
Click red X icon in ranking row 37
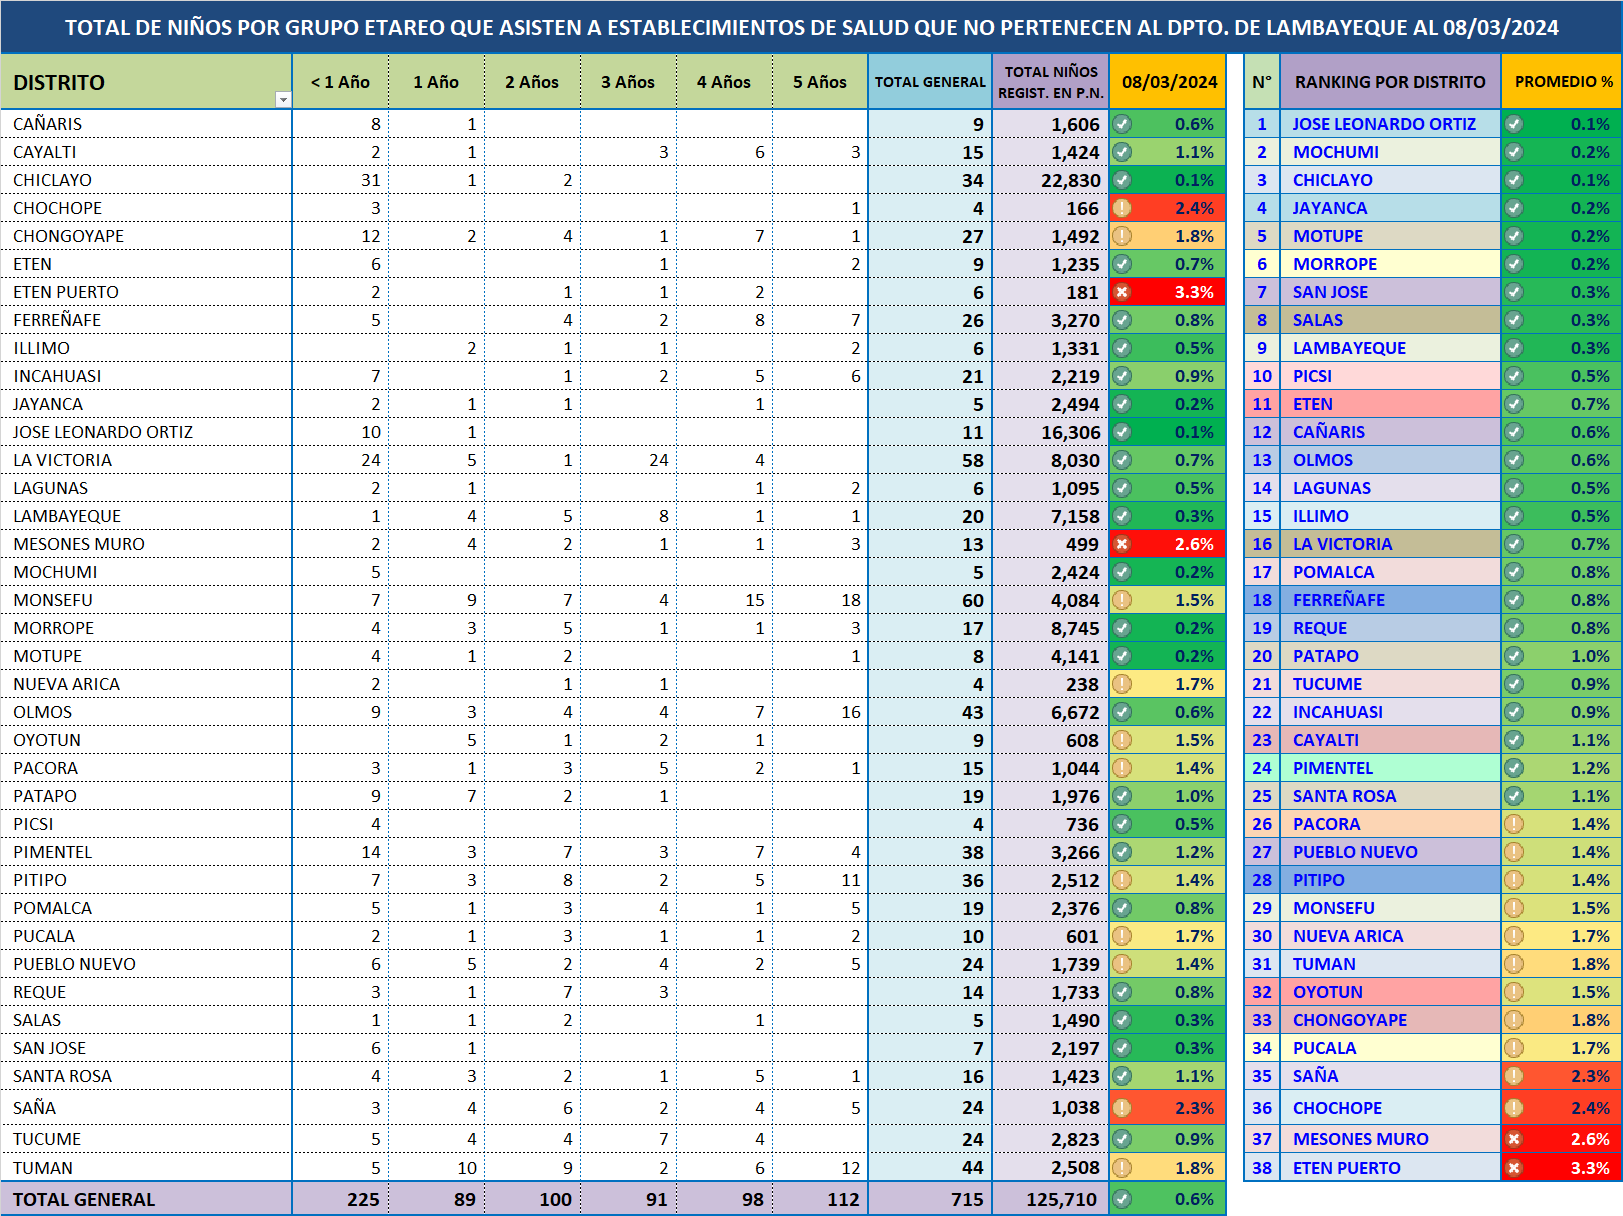coord(1514,1139)
